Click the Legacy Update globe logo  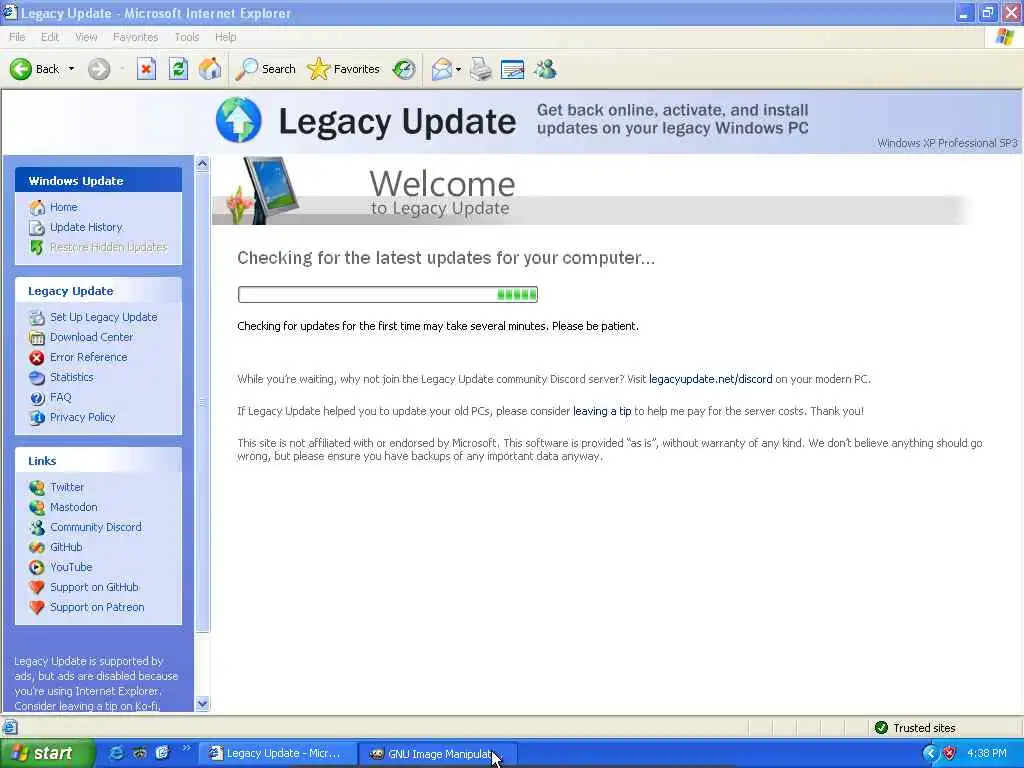click(238, 120)
